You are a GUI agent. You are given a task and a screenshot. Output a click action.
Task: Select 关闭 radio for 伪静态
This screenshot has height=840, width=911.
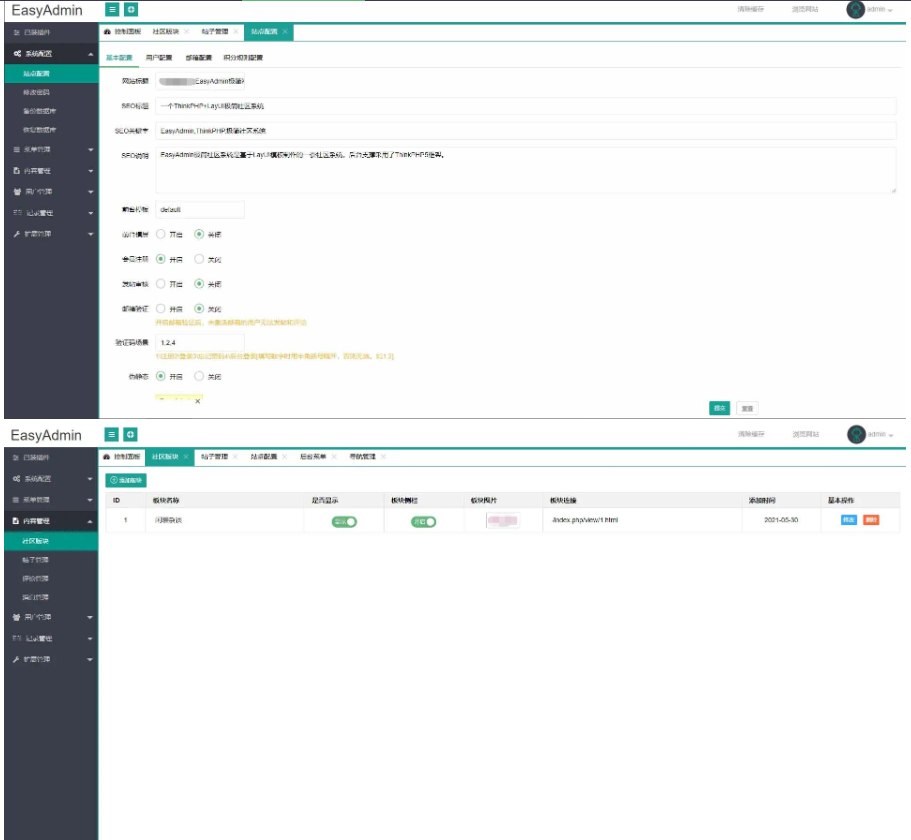pos(199,377)
